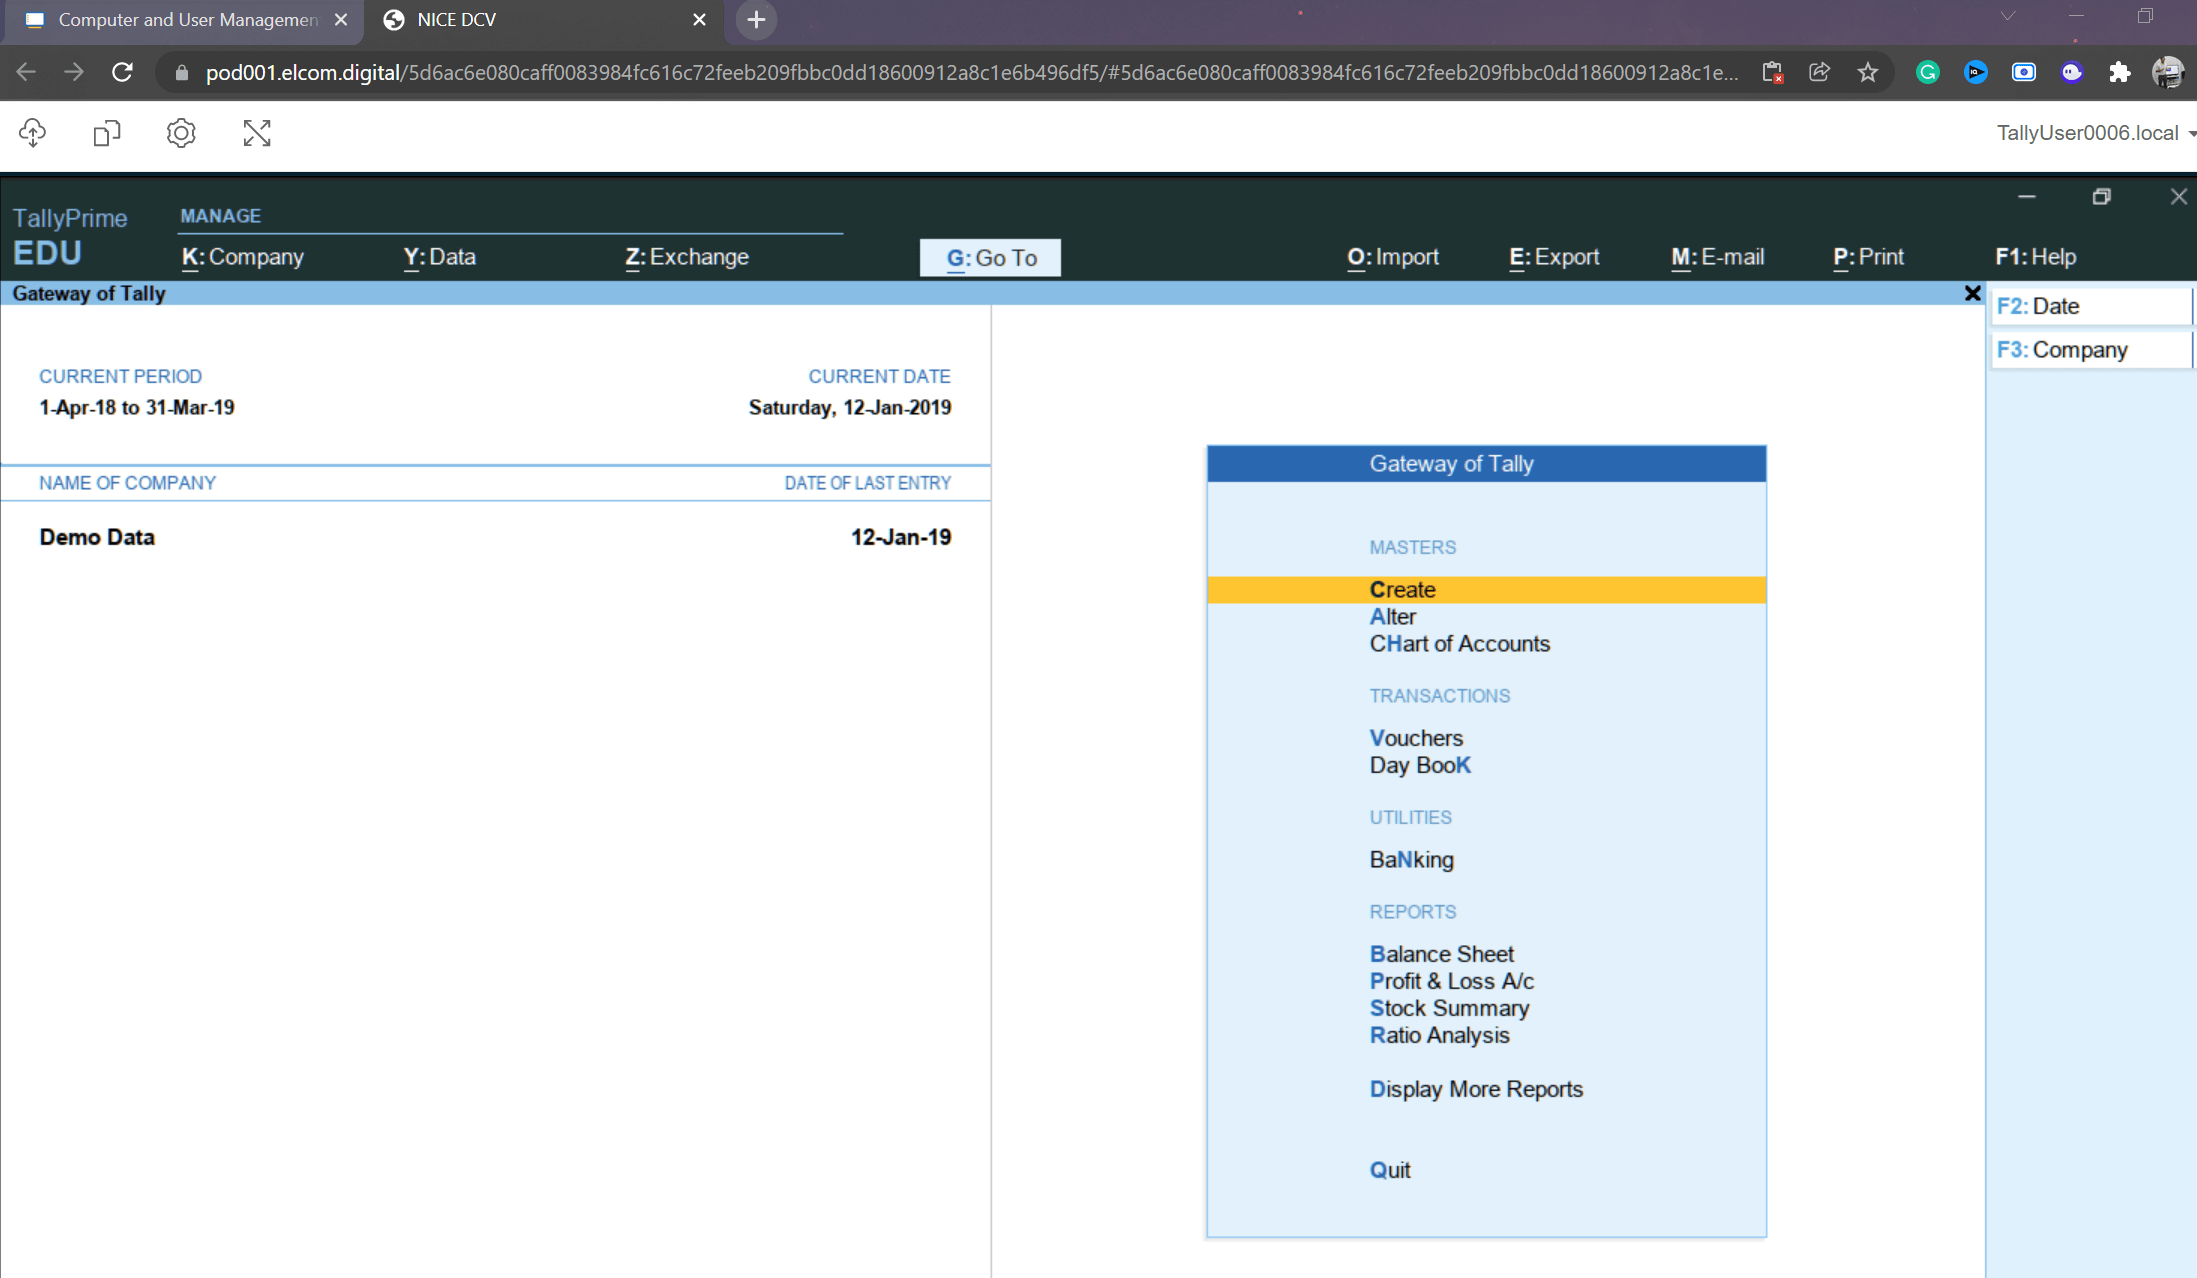The height and width of the screenshot is (1278, 2197).
Task: Click Quit in Gateway of Tally menu
Action: 1390,1170
